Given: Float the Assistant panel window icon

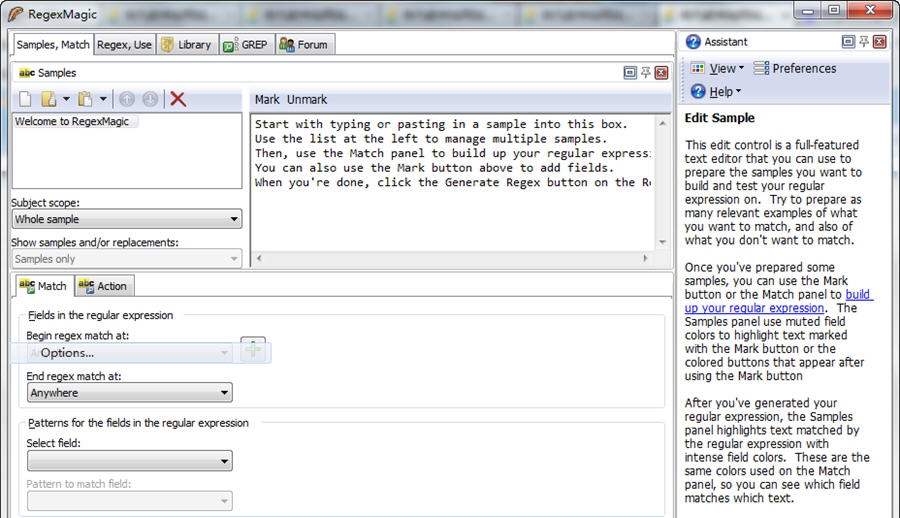Looking at the screenshot, I should pos(848,41).
